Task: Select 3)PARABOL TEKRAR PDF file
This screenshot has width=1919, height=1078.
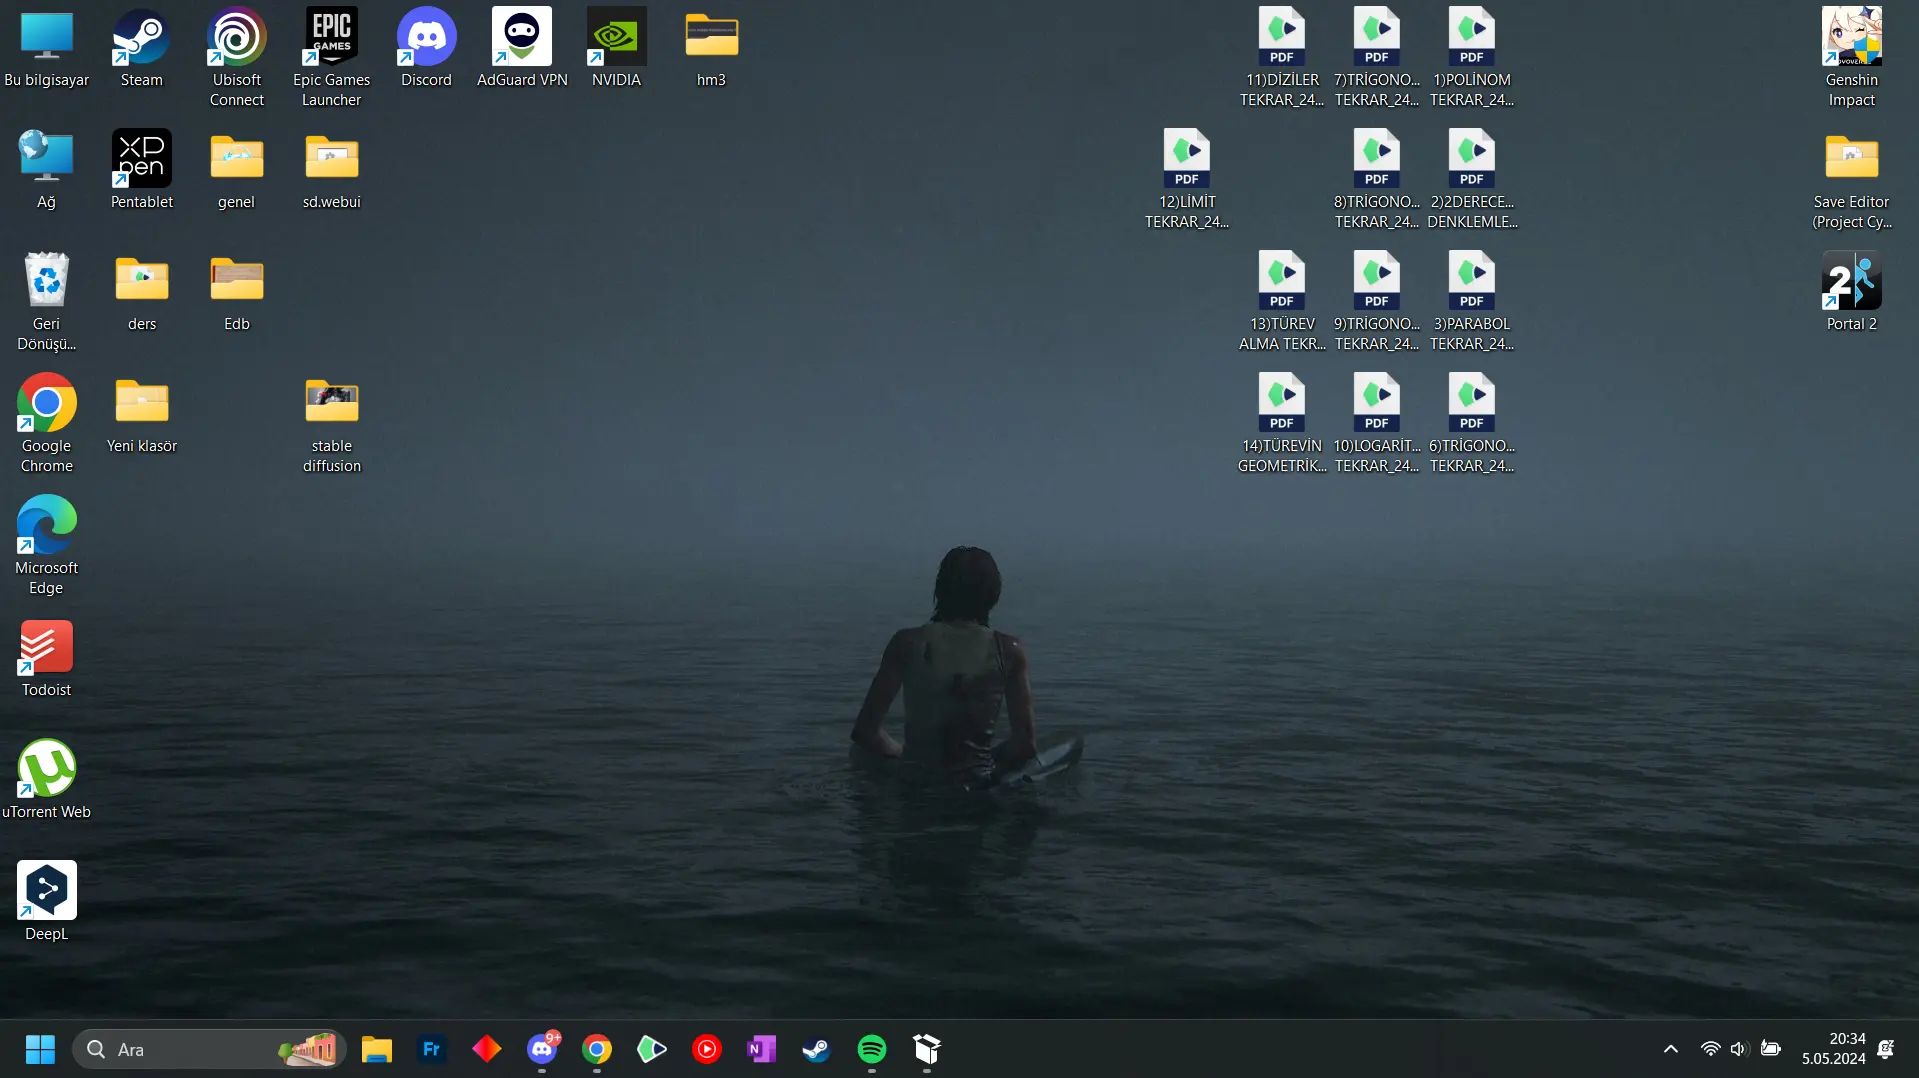Action: coord(1472,302)
